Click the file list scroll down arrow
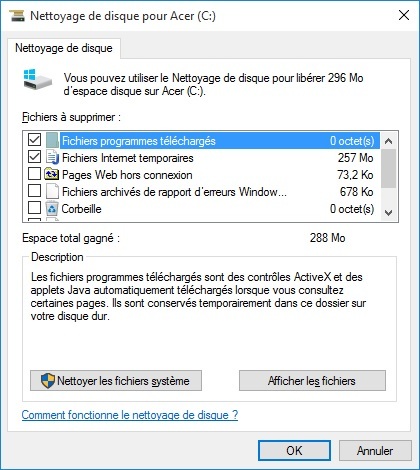420x470 pixels. (x=388, y=212)
